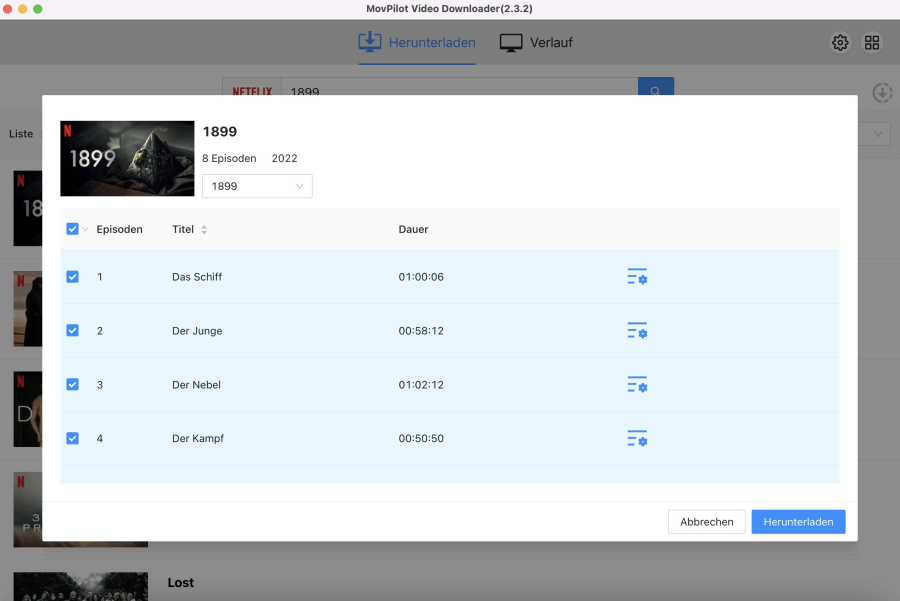The height and width of the screenshot is (601, 900).
Task: Click the blue search magnifier button
Action: pos(655,87)
